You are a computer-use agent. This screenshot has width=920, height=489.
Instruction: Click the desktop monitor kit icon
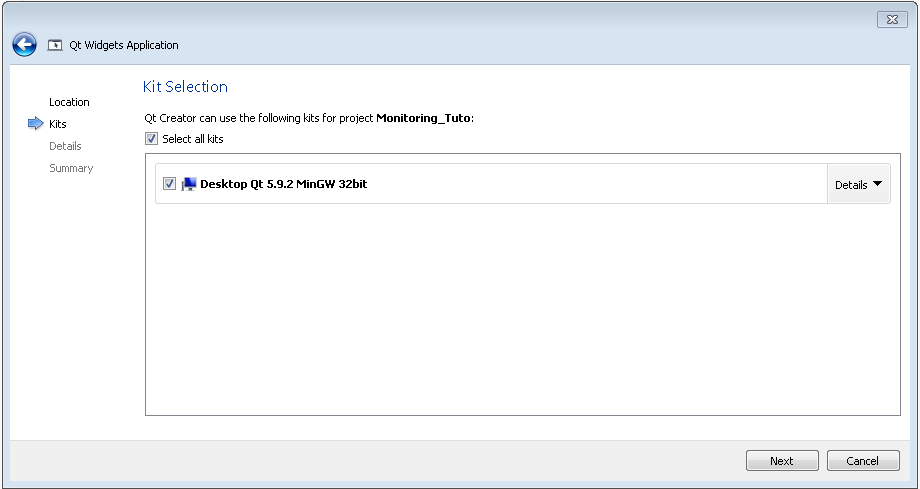[188, 184]
